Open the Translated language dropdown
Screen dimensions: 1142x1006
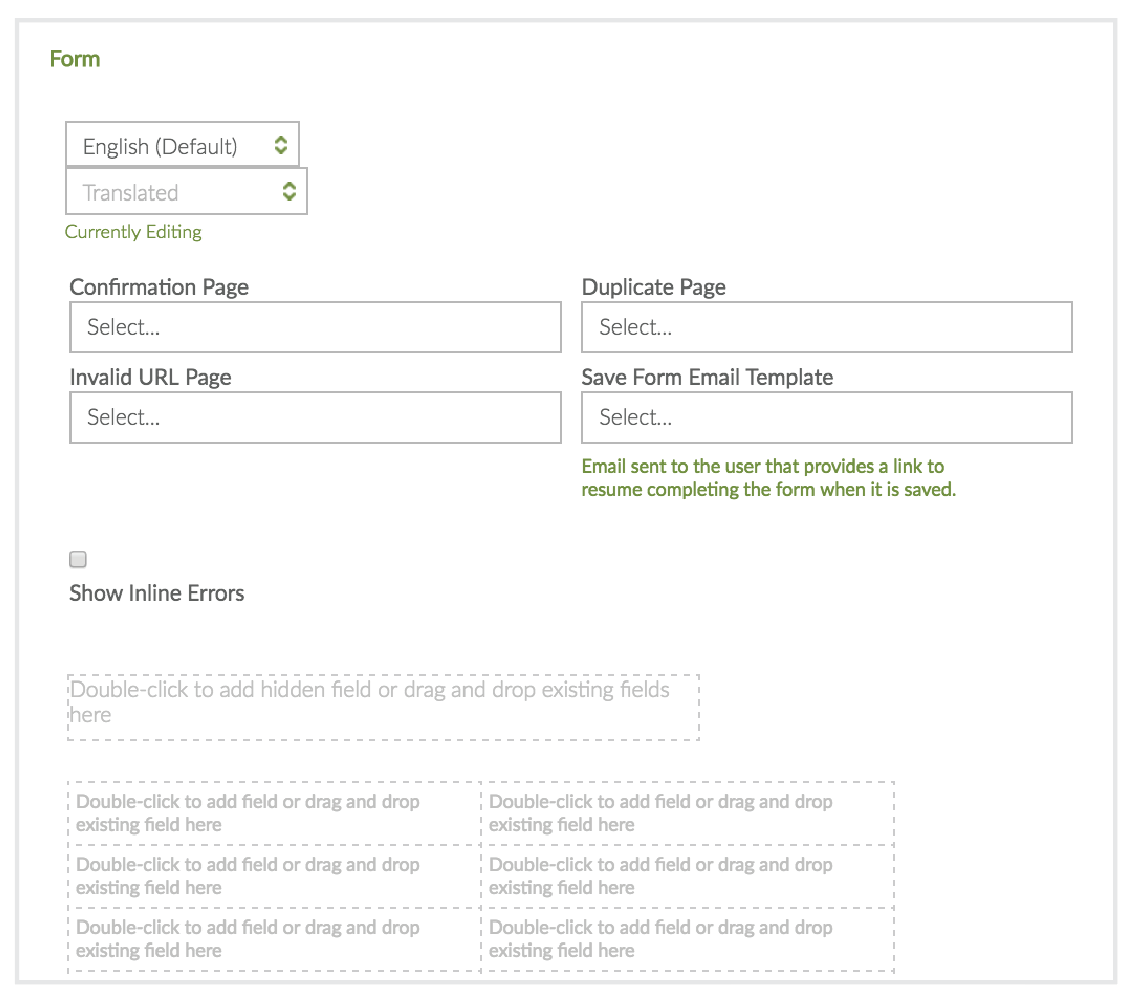coord(186,192)
